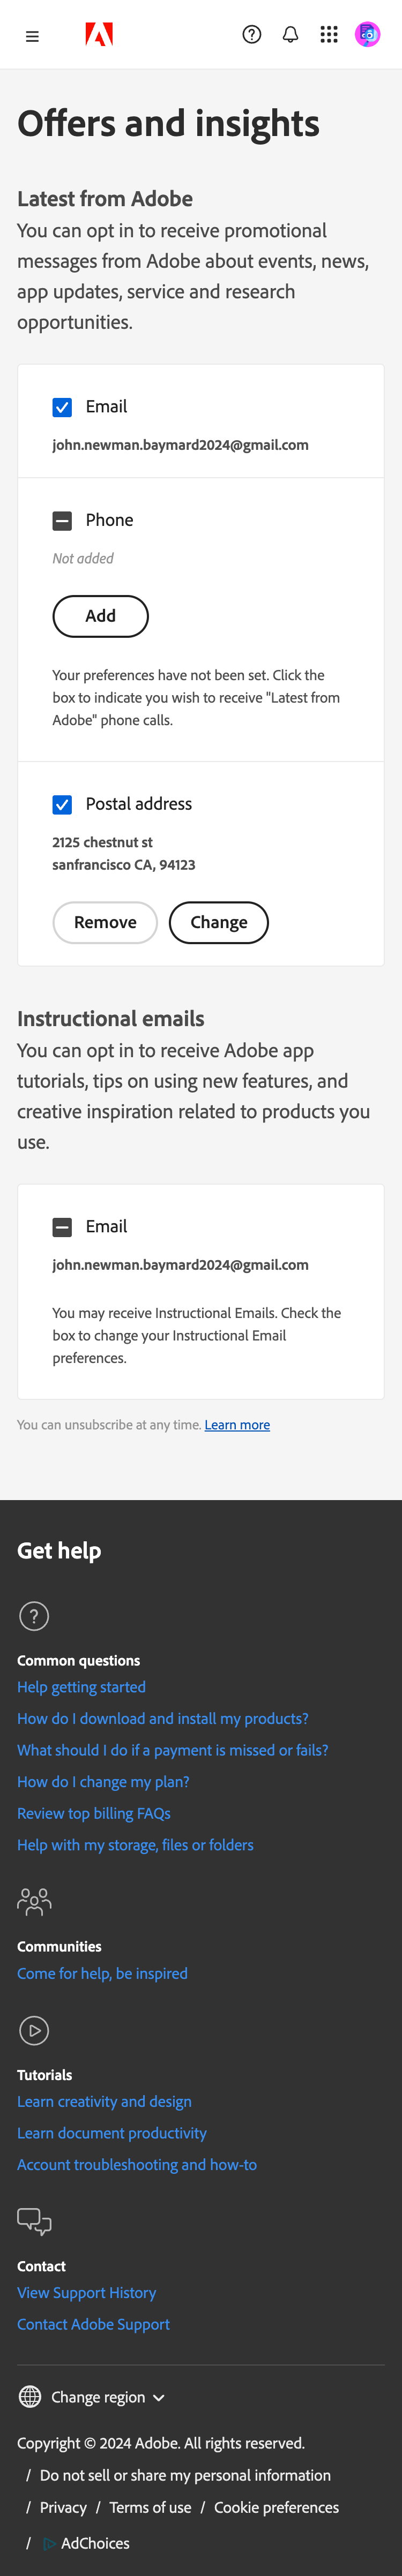
Task: Check the Phone opt-in checkbox
Action: pos(62,520)
